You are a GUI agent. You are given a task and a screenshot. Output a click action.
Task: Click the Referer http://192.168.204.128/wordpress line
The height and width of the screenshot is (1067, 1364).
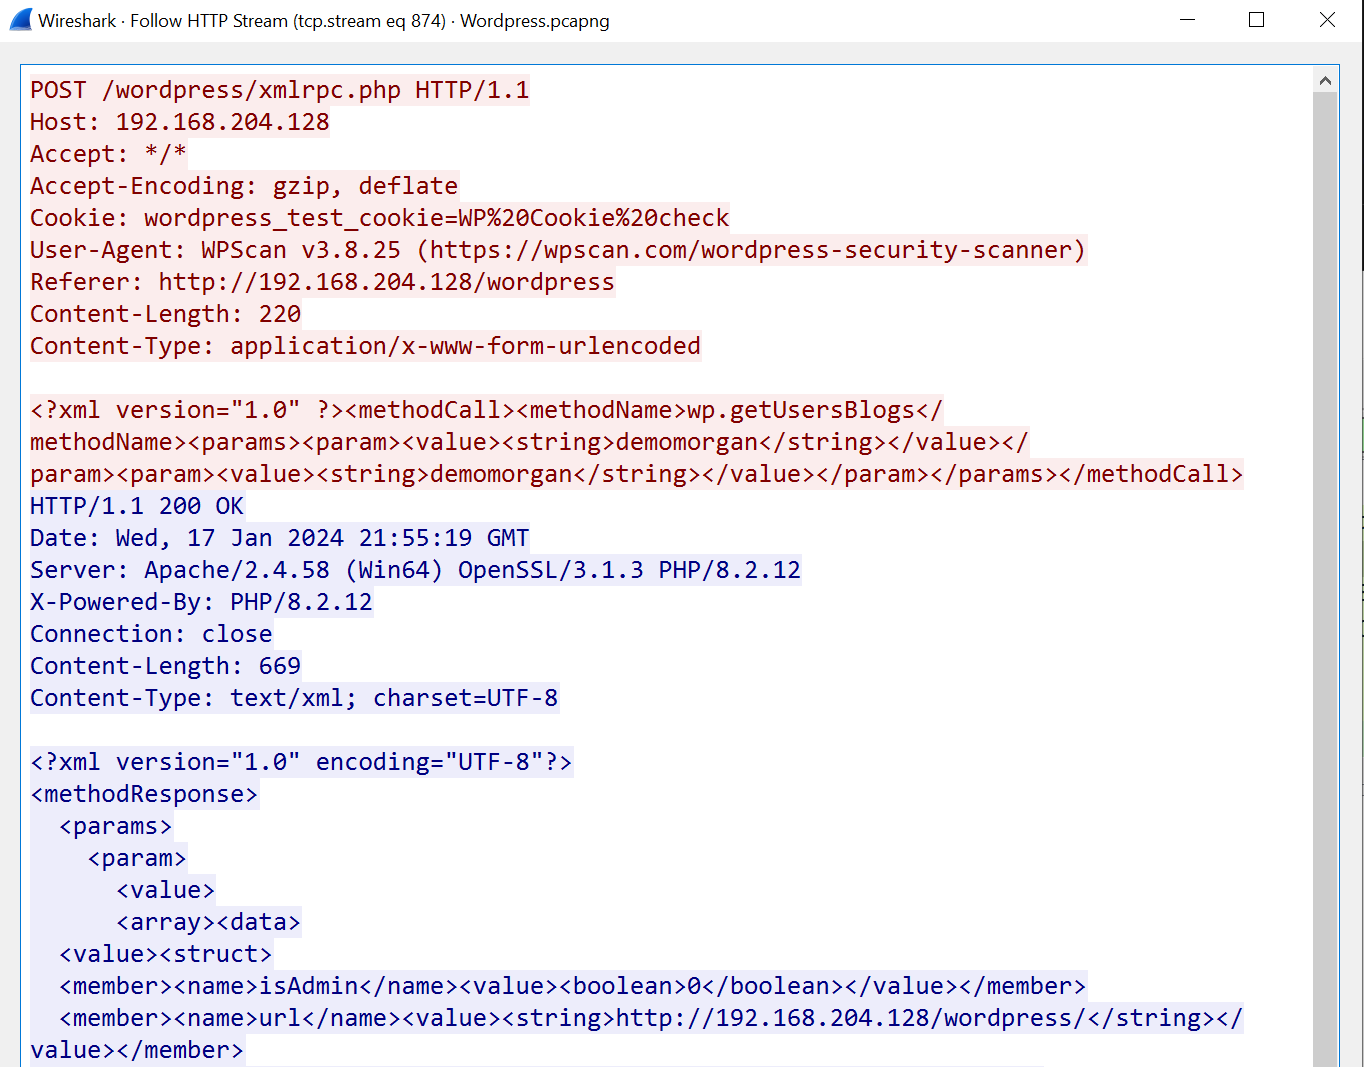[x=322, y=282]
